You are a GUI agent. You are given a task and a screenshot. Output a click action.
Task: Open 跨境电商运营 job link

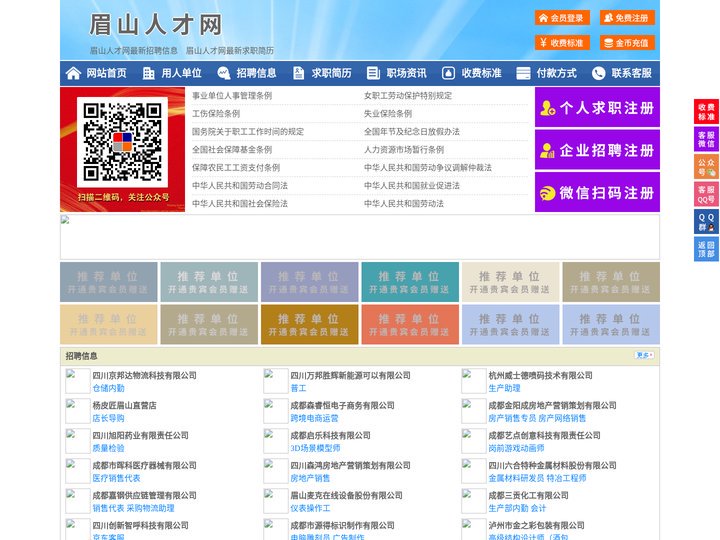click(x=314, y=418)
